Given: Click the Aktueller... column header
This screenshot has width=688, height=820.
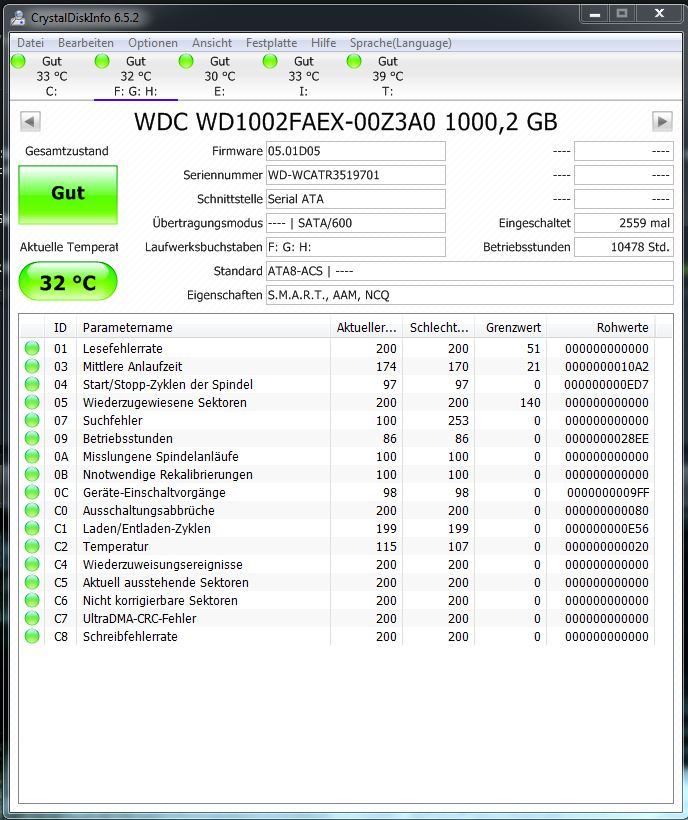Looking at the screenshot, I should tap(366, 328).
